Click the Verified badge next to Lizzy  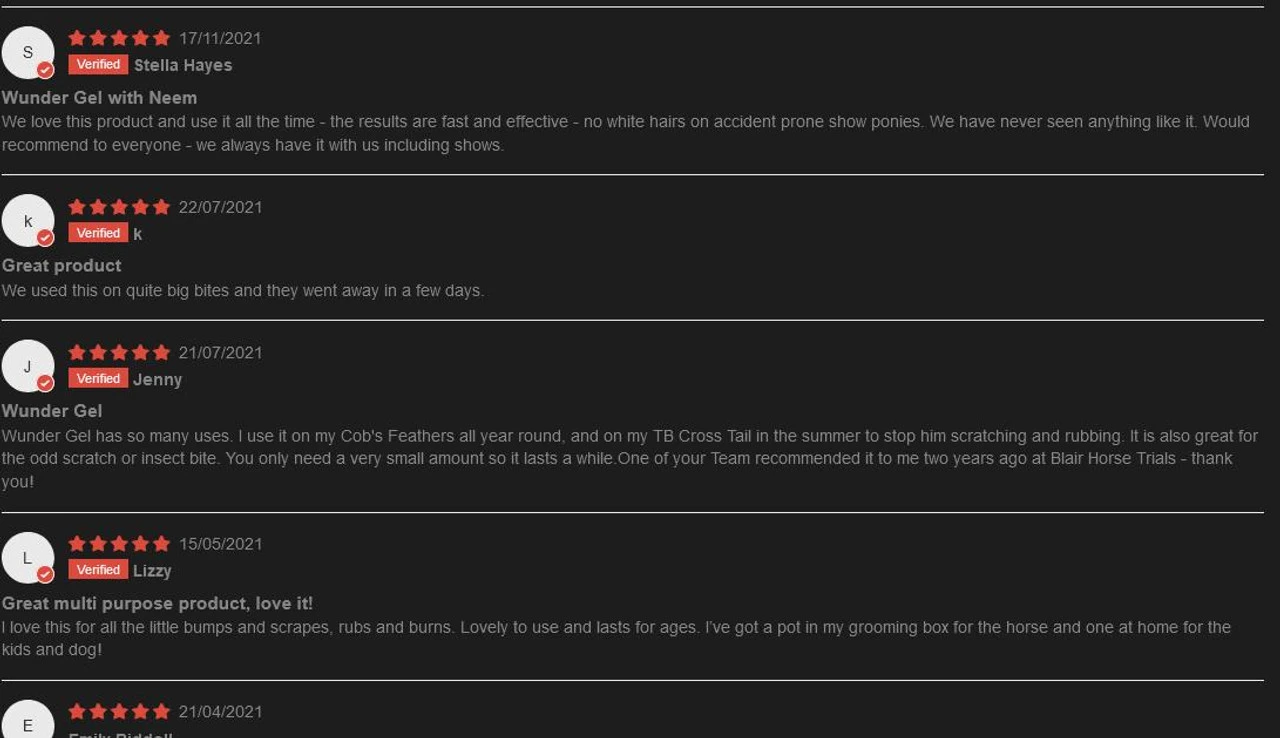point(98,569)
